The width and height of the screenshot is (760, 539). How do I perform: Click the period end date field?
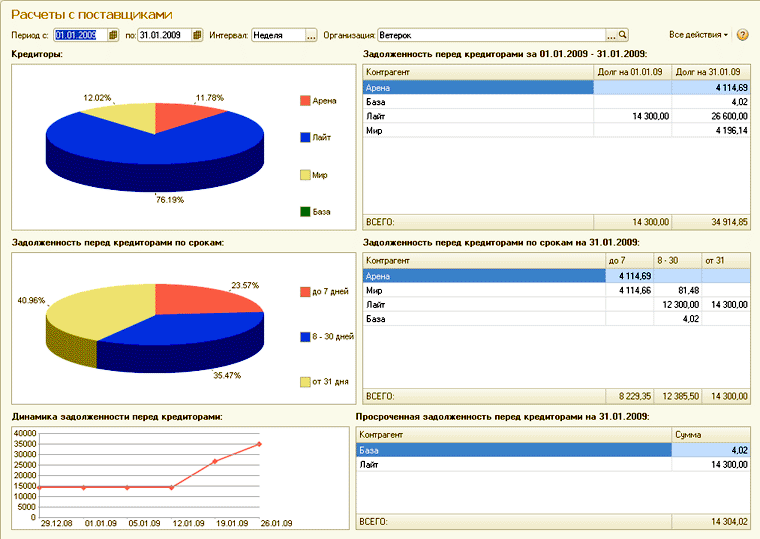point(164,35)
